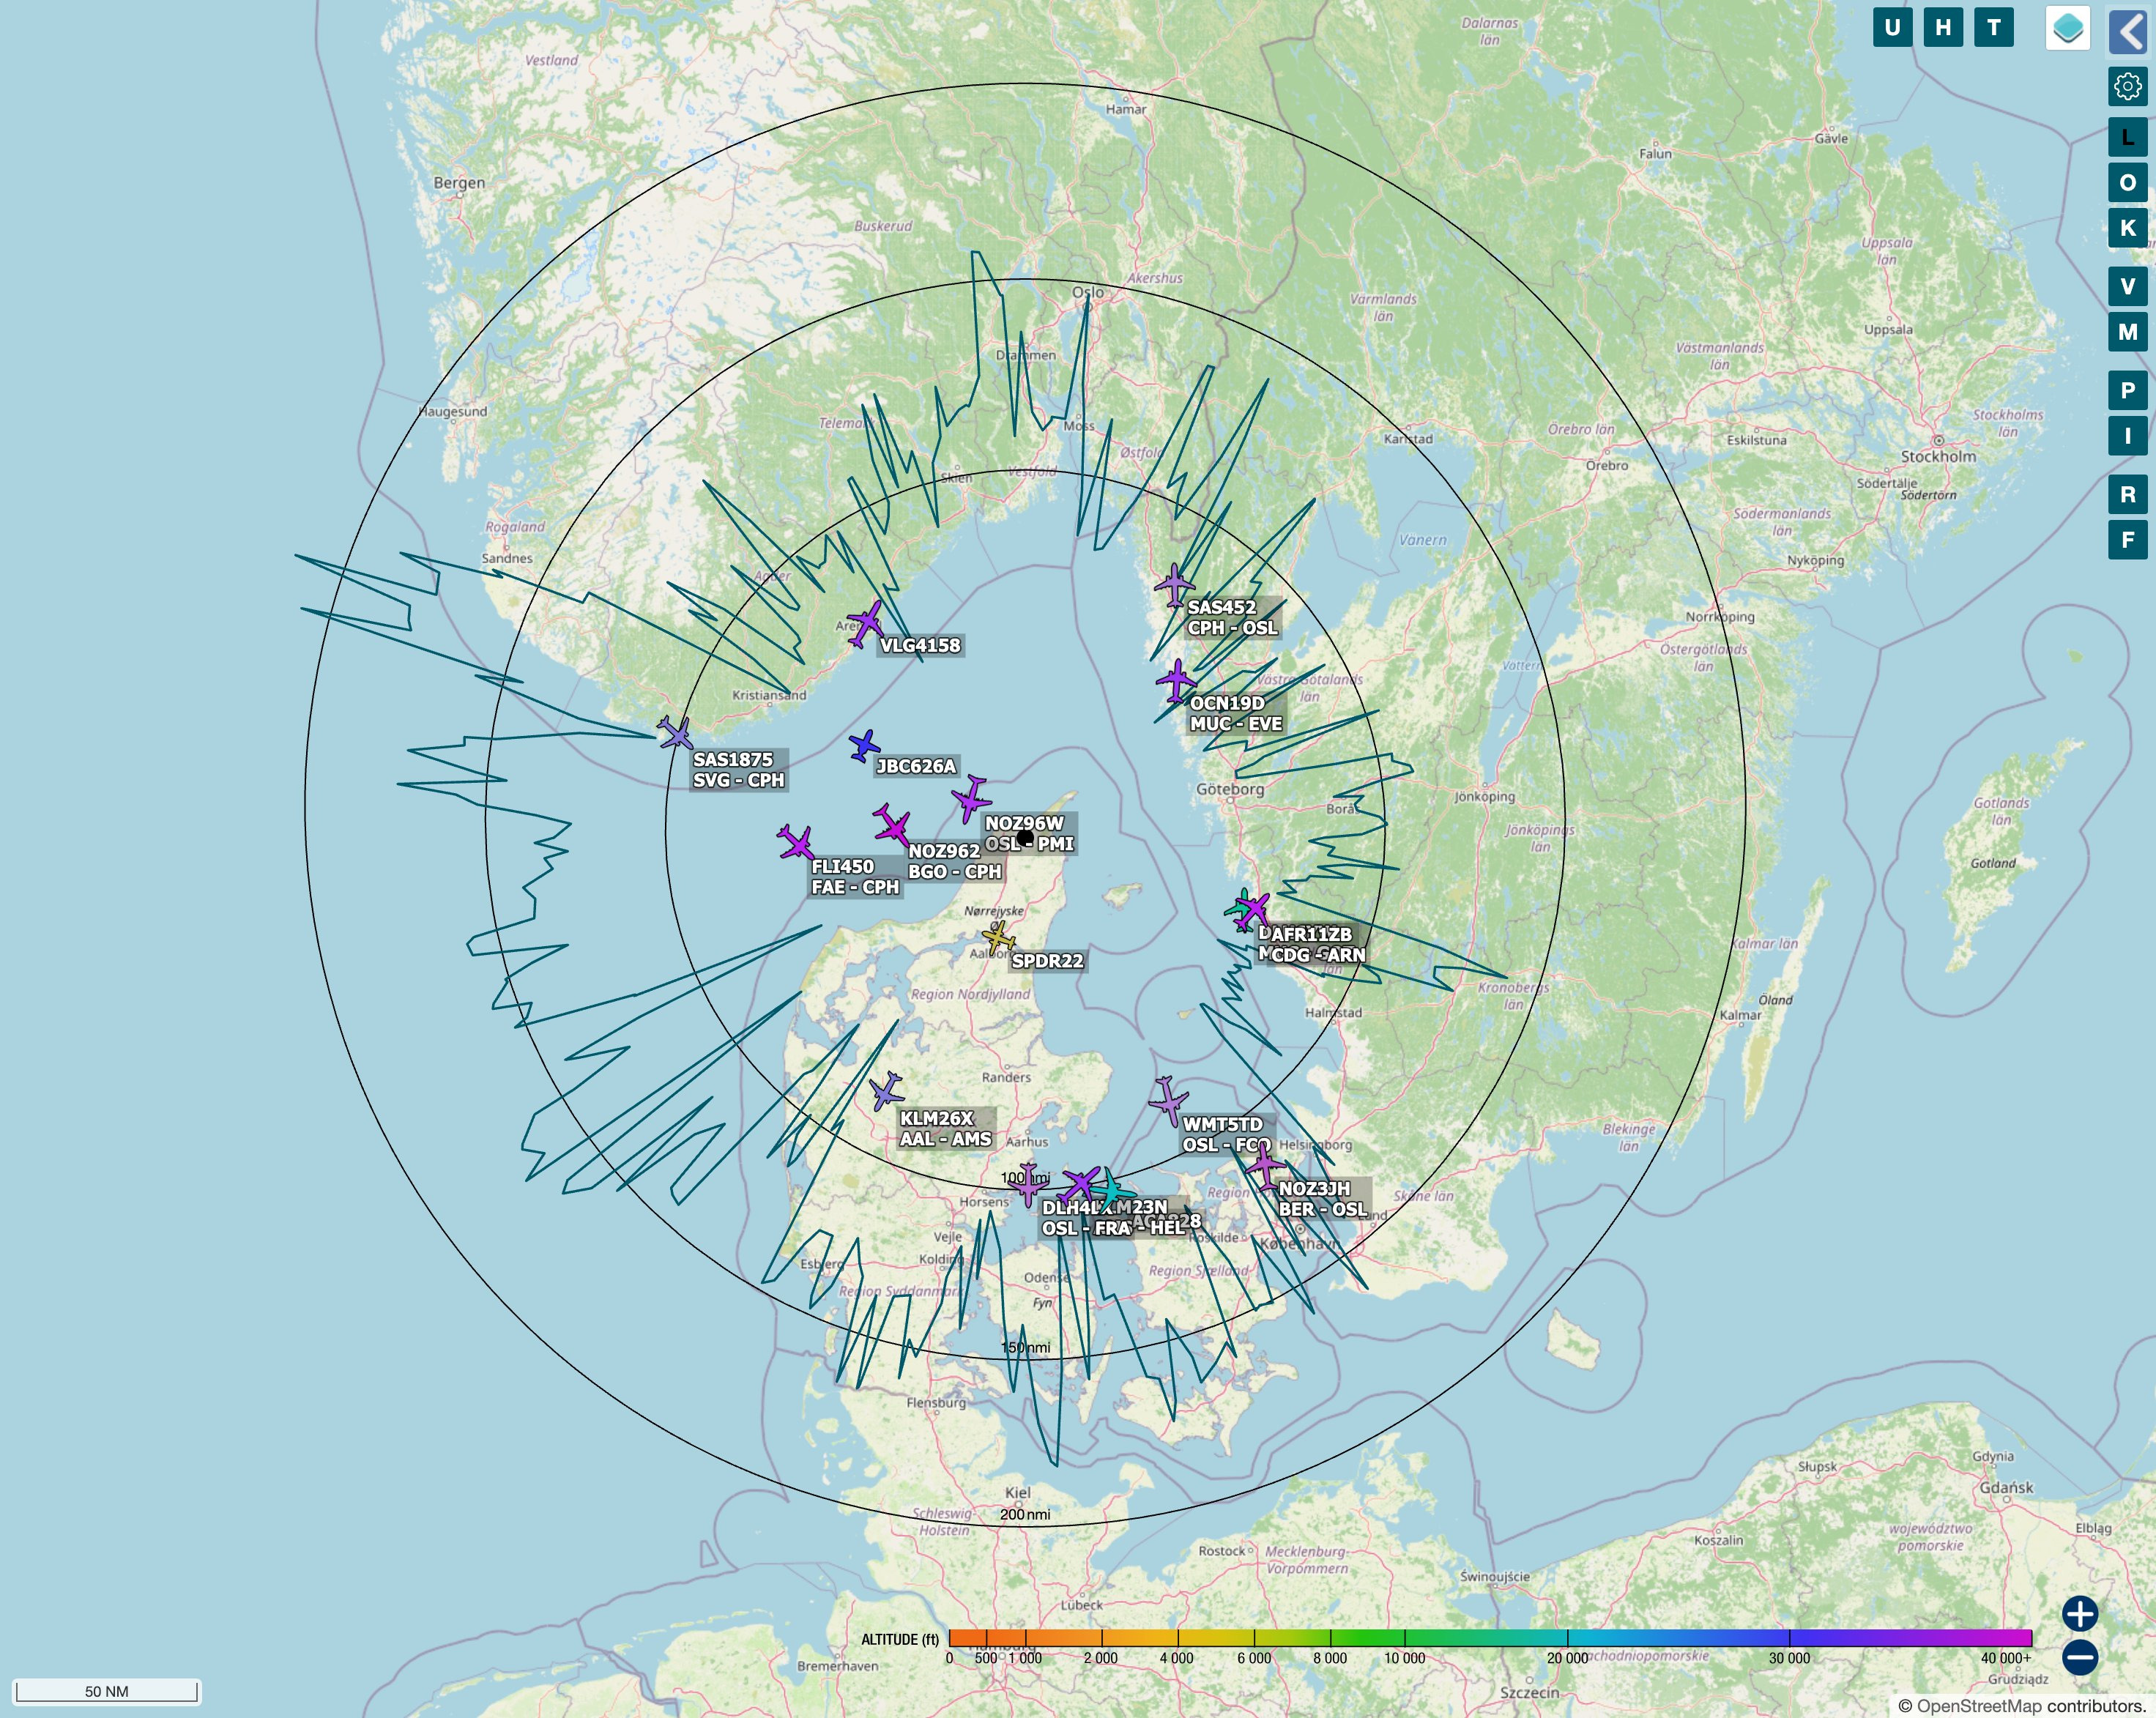Toggle the T button in the top bar
The image size is (2156, 1718).
point(1994,27)
